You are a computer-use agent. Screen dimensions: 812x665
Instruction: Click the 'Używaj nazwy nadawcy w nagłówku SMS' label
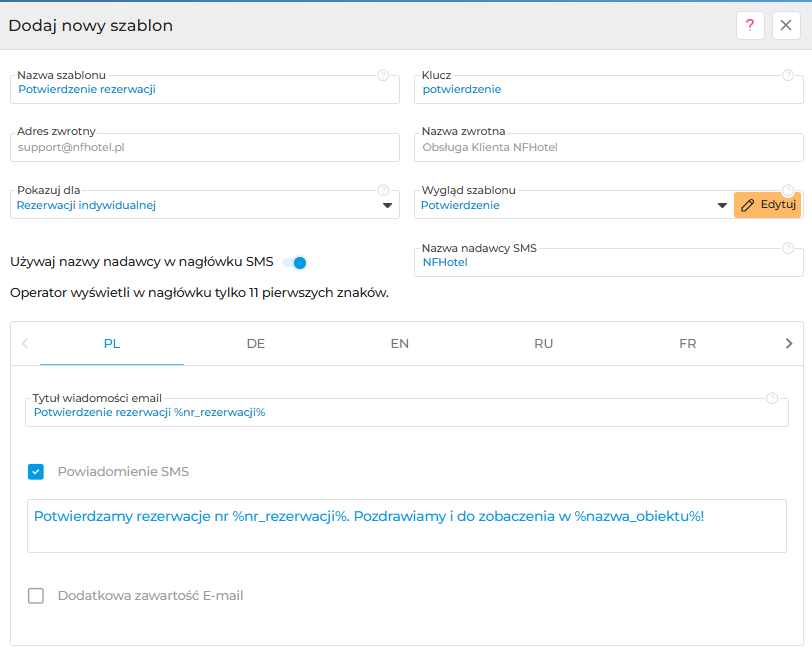coord(141,262)
